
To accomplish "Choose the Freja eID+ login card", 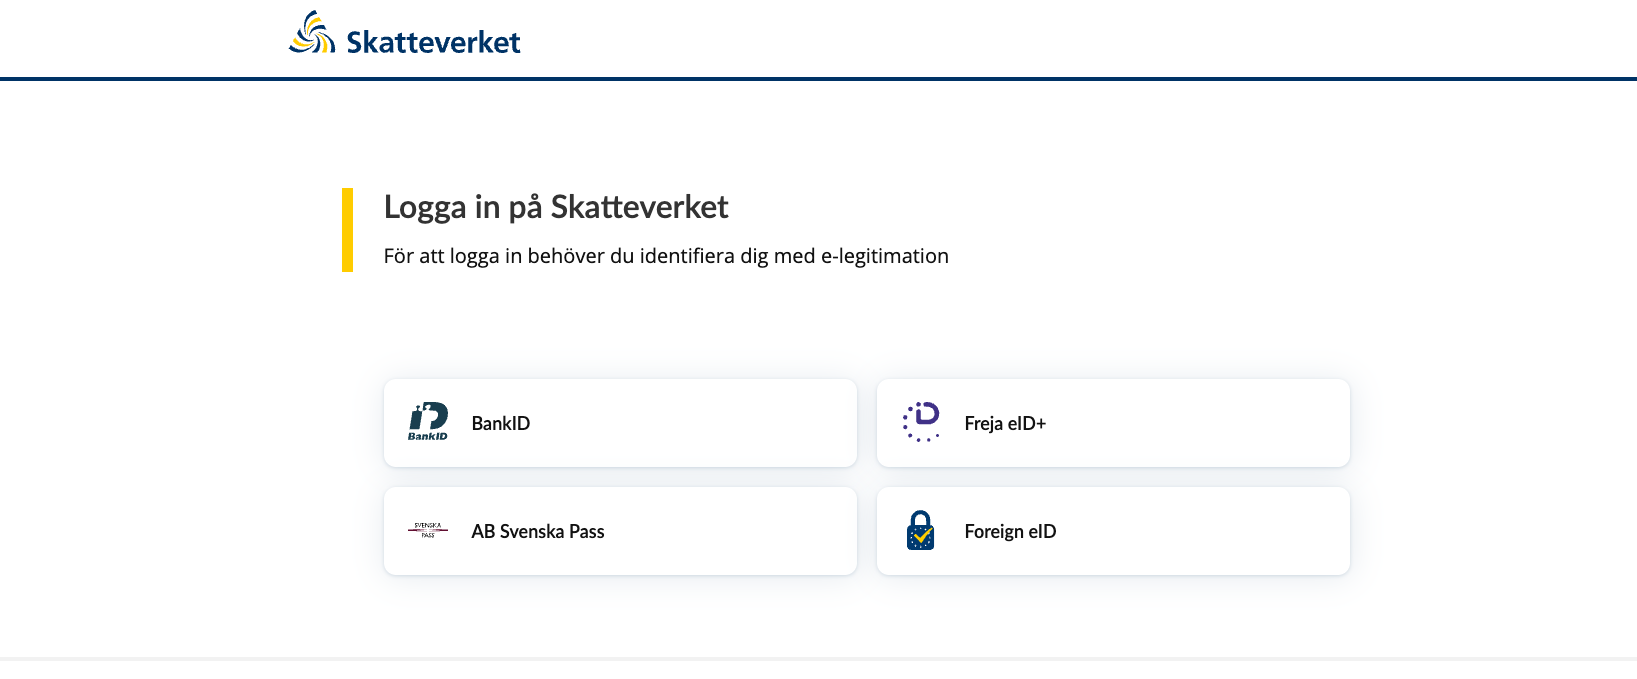I will [x=1113, y=423].
